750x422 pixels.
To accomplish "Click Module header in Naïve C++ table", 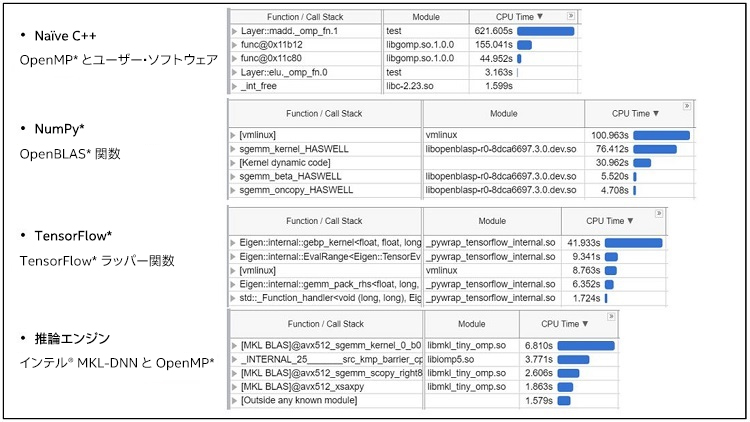I will coord(426,17).
